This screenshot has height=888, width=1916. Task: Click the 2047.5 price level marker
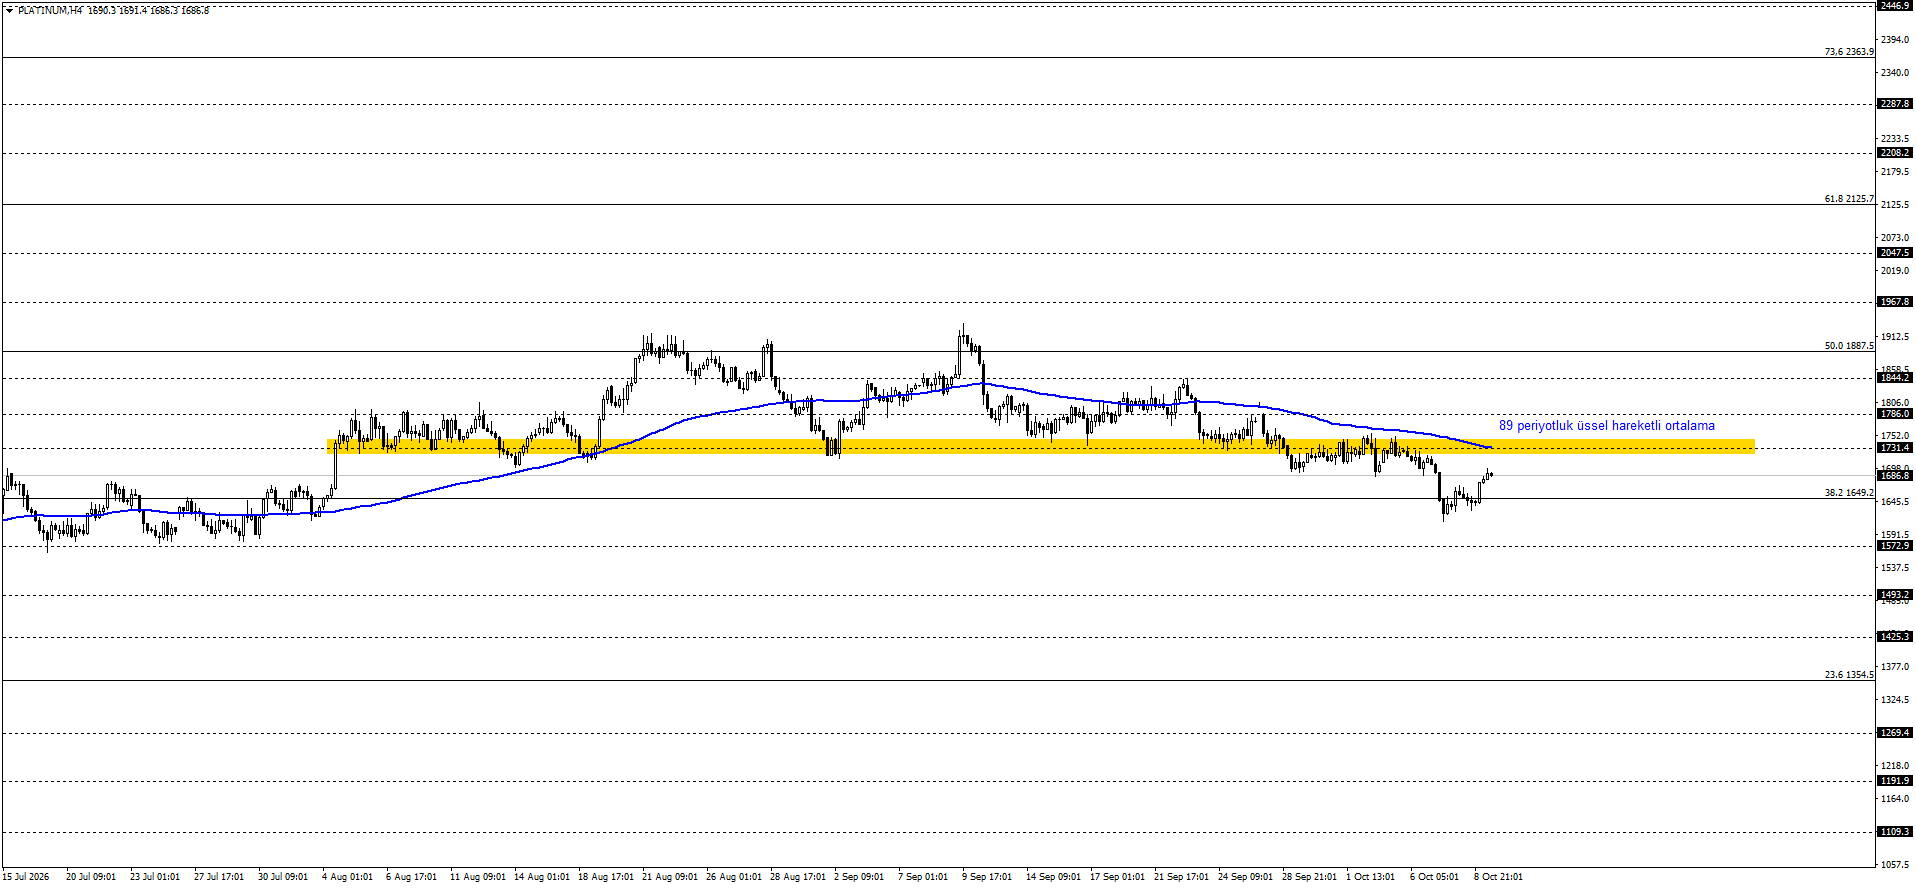(1895, 253)
